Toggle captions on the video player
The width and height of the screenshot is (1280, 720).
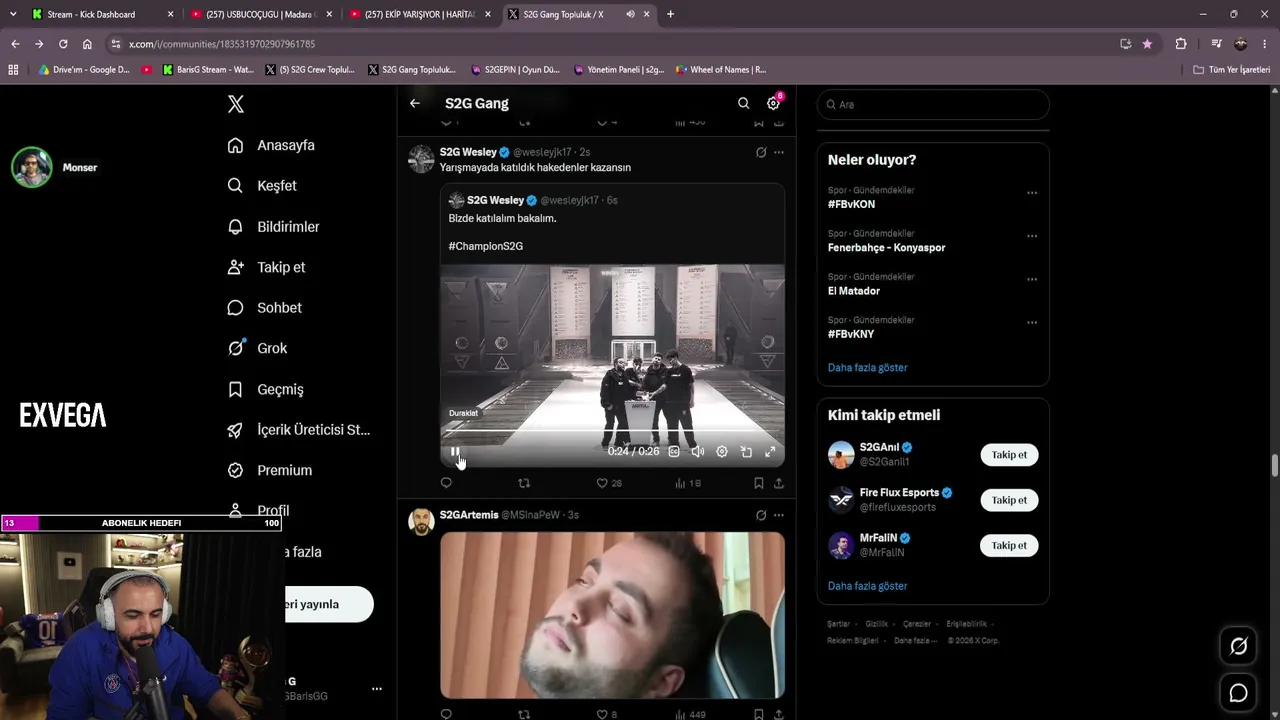click(674, 452)
